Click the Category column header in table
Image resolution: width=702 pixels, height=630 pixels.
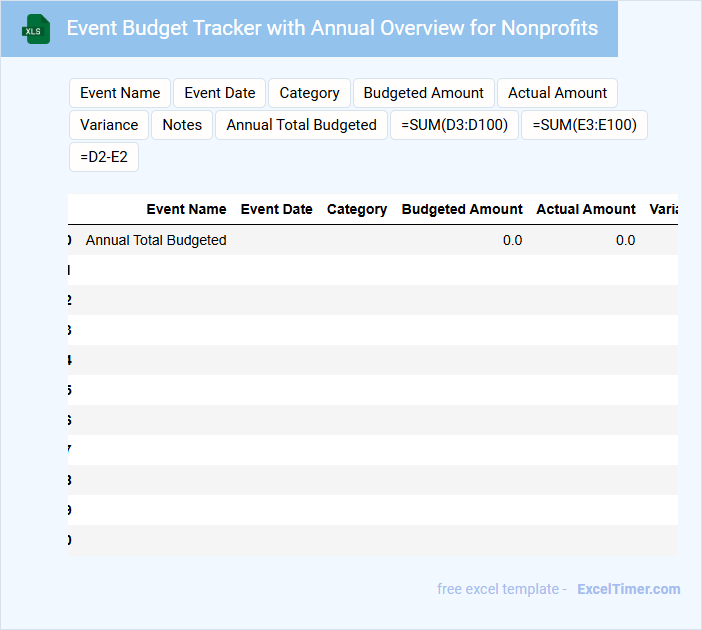point(357,209)
